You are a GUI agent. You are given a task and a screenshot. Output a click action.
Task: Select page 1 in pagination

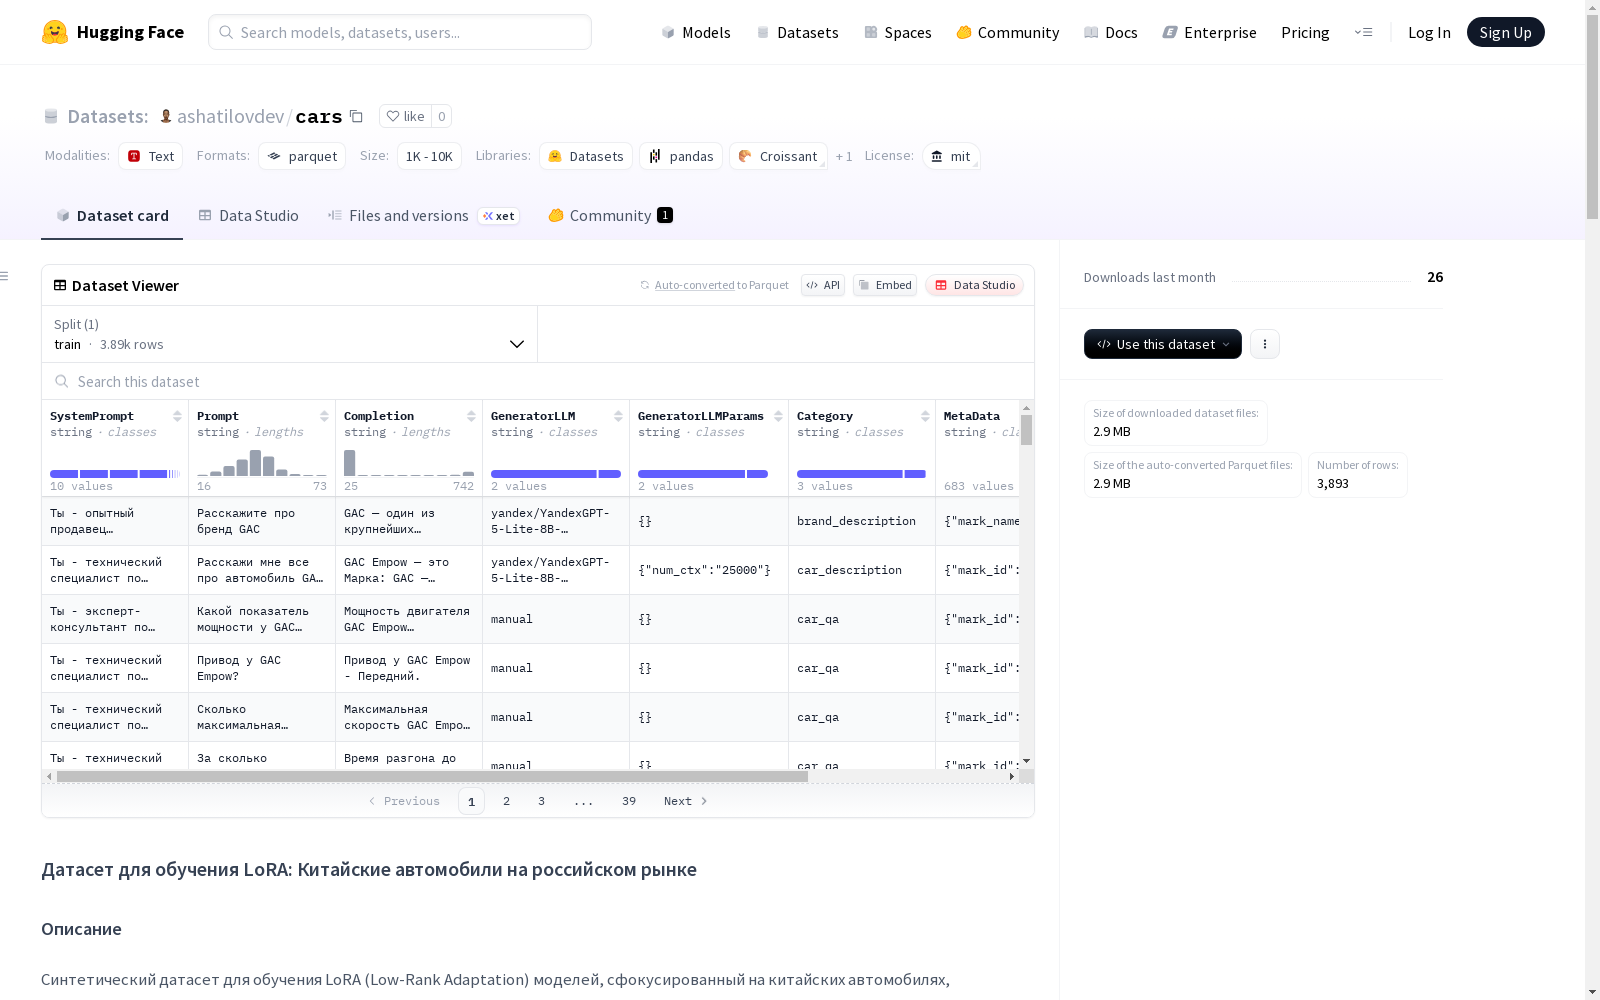click(471, 801)
